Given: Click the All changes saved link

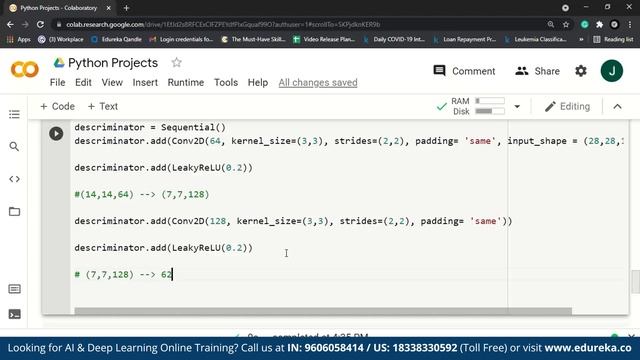Looking at the screenshot, I should point(318,82).
